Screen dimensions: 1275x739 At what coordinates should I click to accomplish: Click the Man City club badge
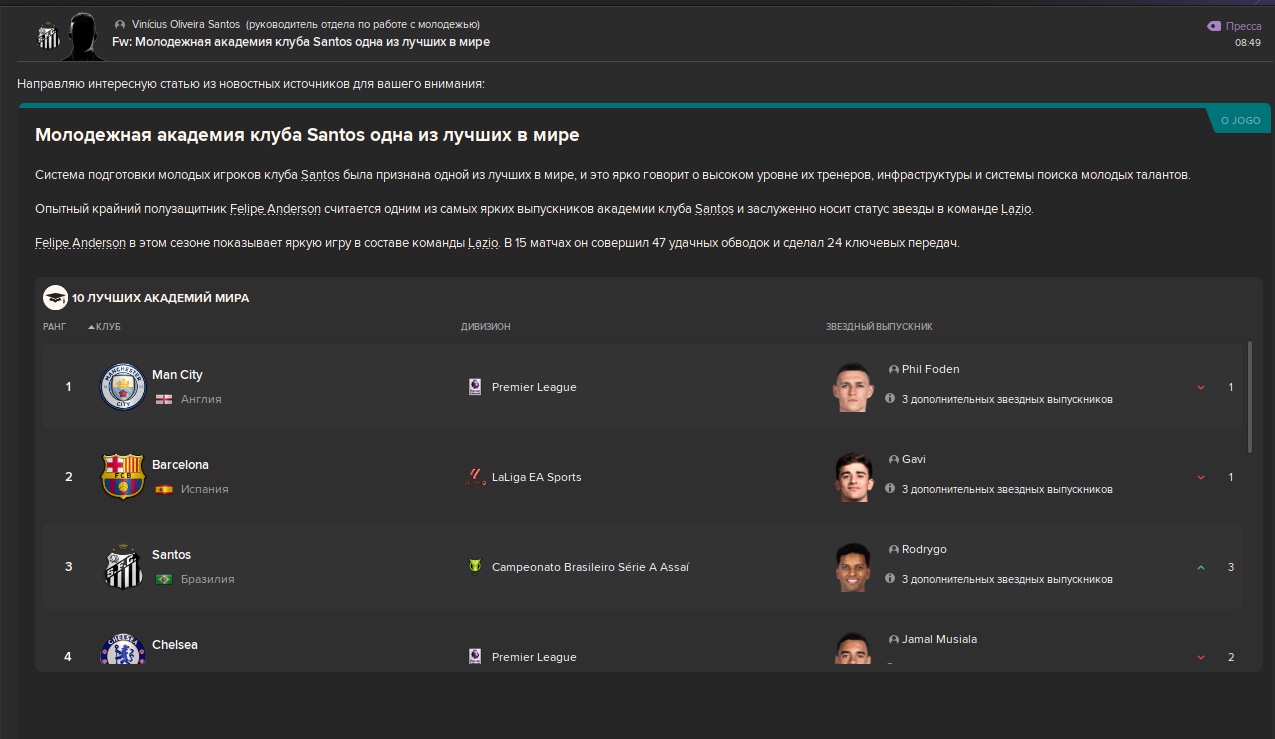[x=123, y=387]
